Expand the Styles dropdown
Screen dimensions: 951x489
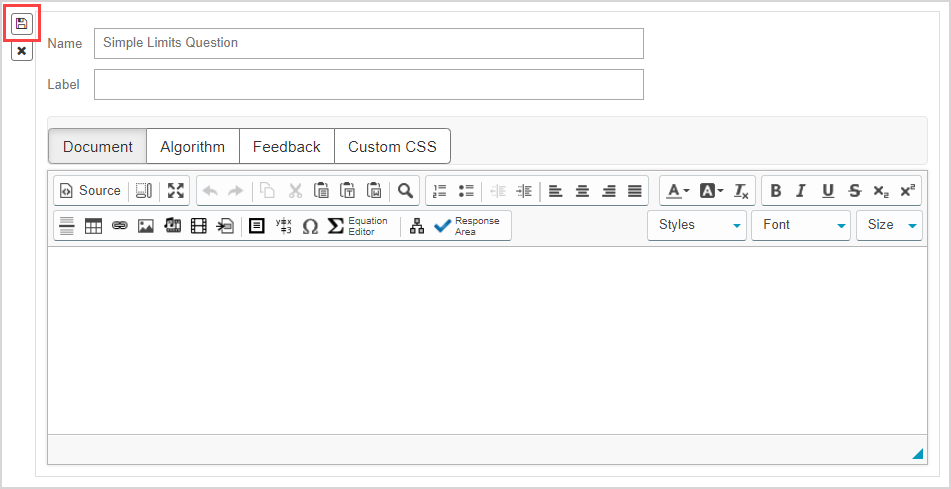click(x=696, y=225)
